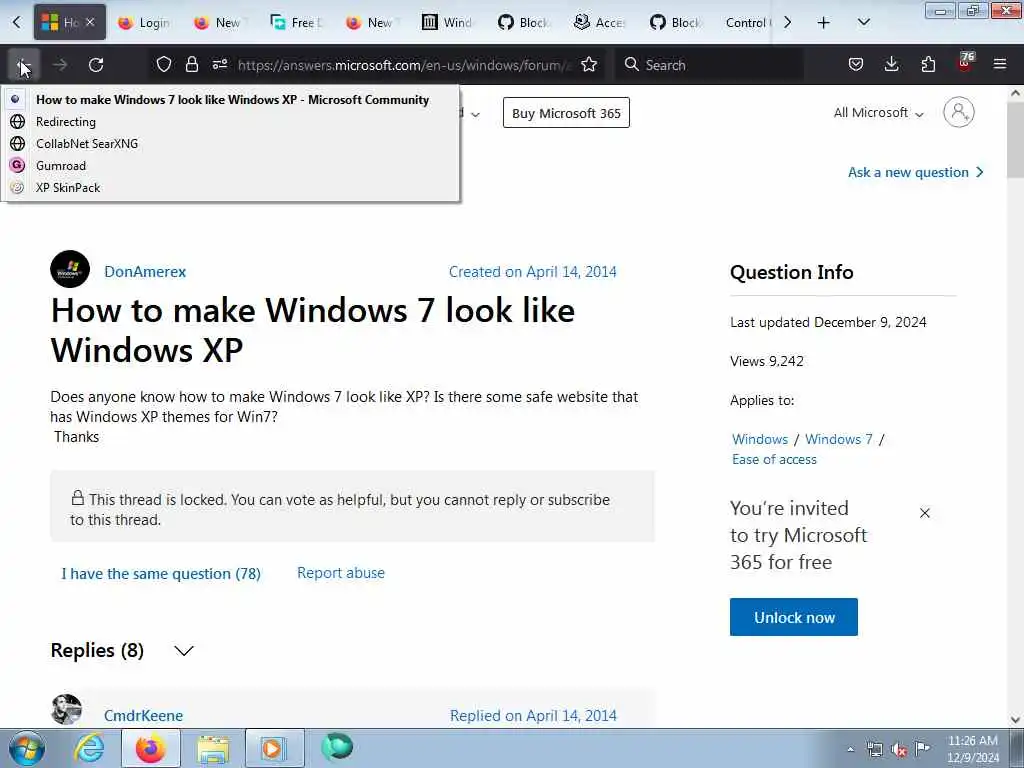
Task: Click the site security padlock icon
Action: [x=191, y=65]
